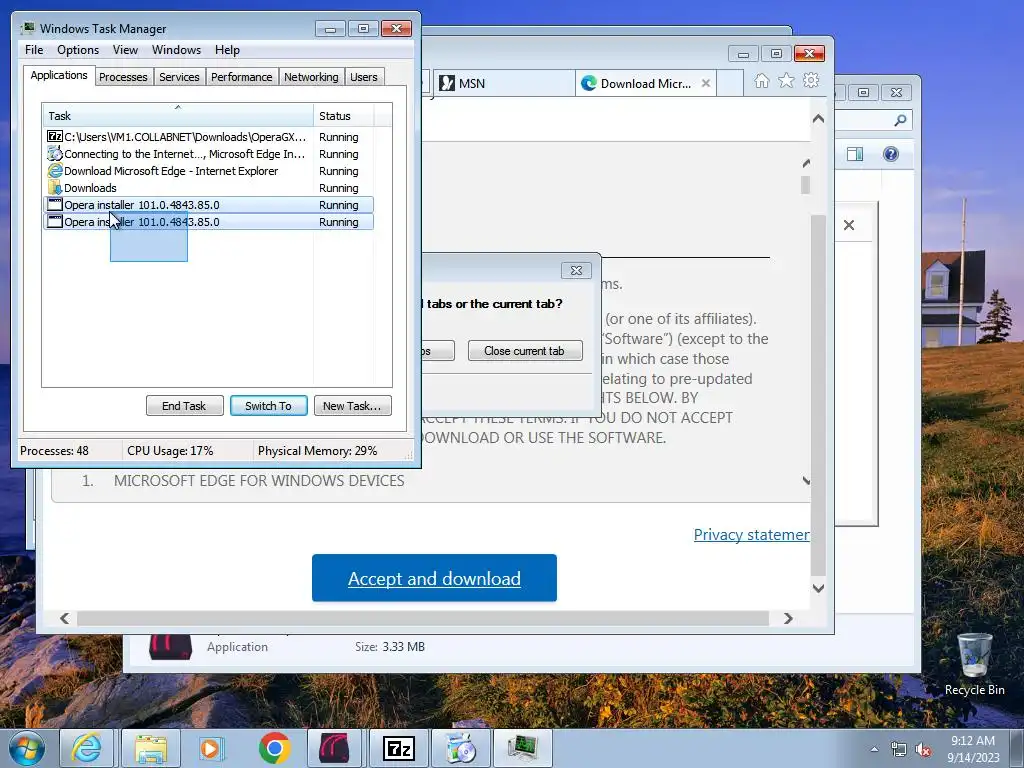Image resolution: width=1024 pixels, height=768 pixels.
Task: Click the network icon in the system tray
Action: [x=899, y=750]
